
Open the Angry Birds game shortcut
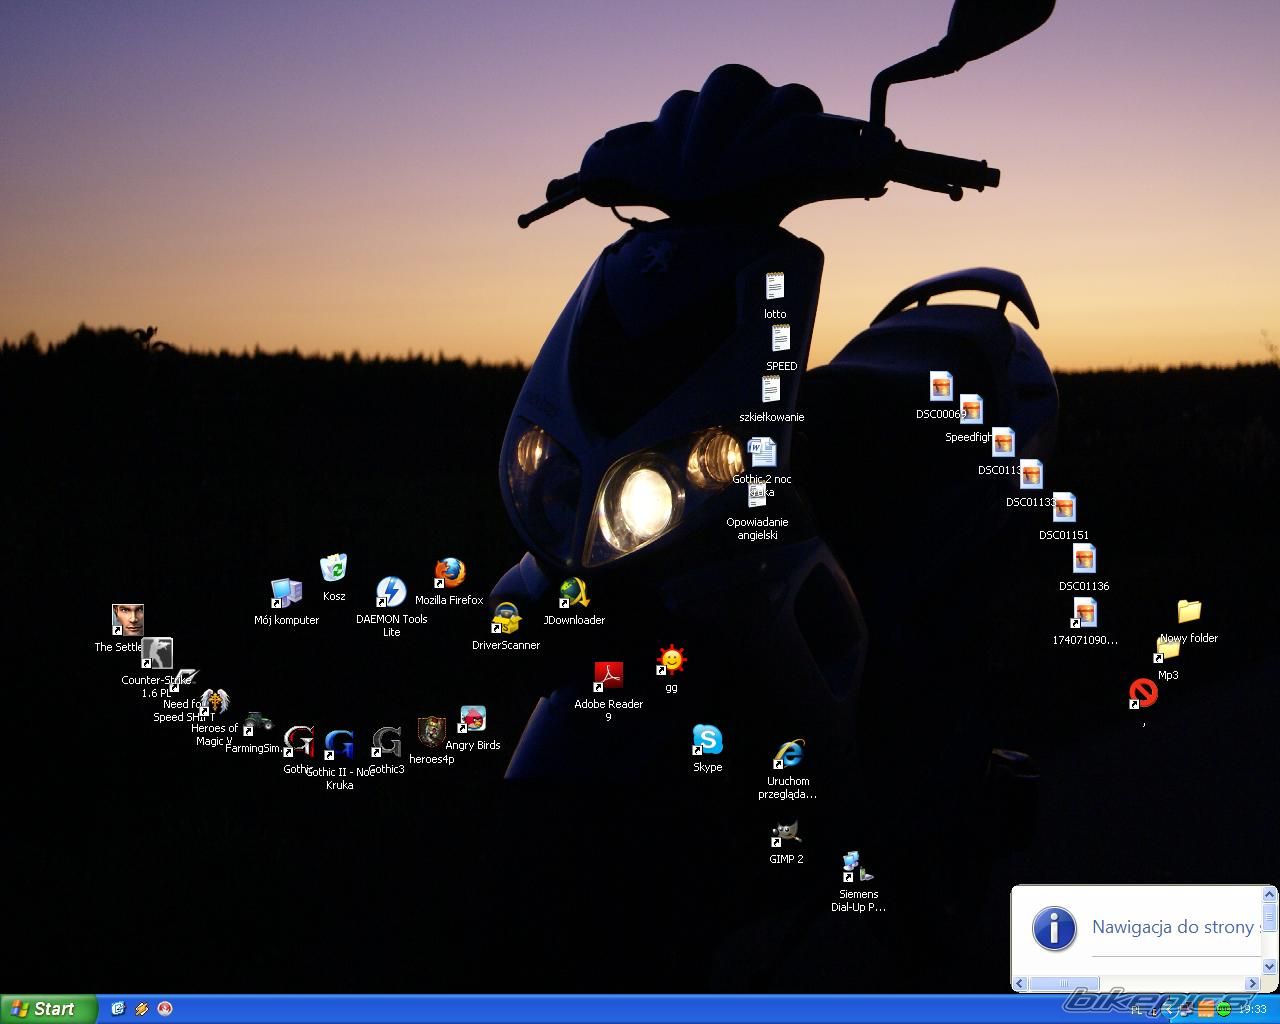(x=472, y=720)
